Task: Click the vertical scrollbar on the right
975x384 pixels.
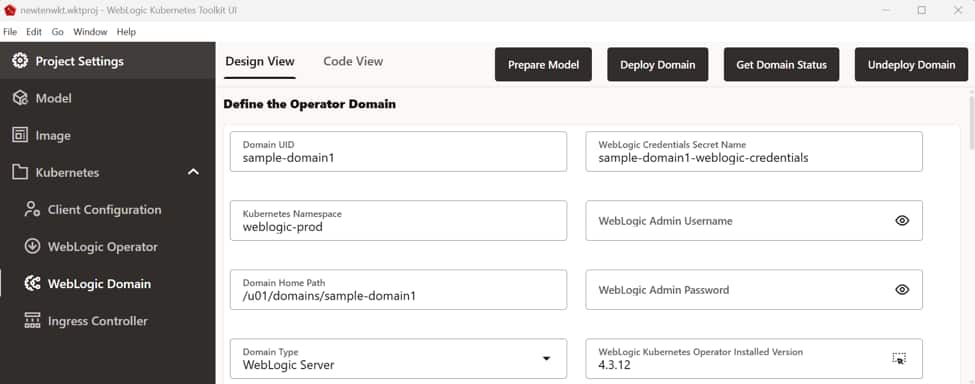Action: point(971,123)
